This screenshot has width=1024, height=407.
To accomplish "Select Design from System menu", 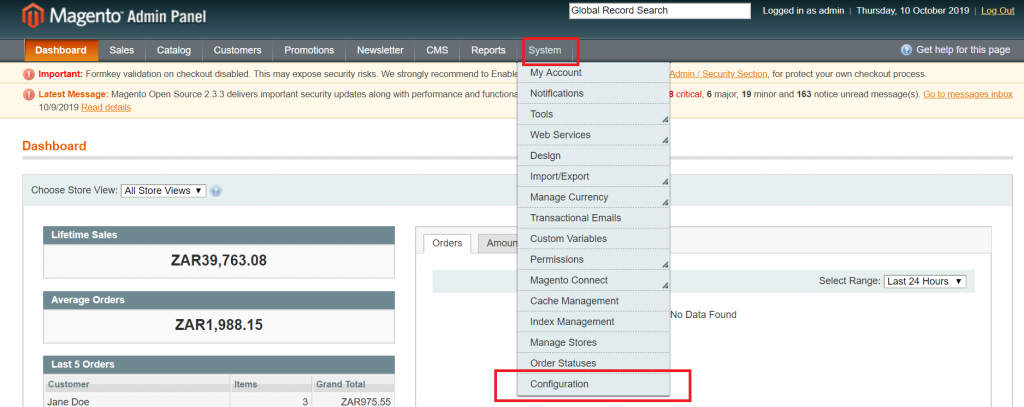I will [594, 156].
